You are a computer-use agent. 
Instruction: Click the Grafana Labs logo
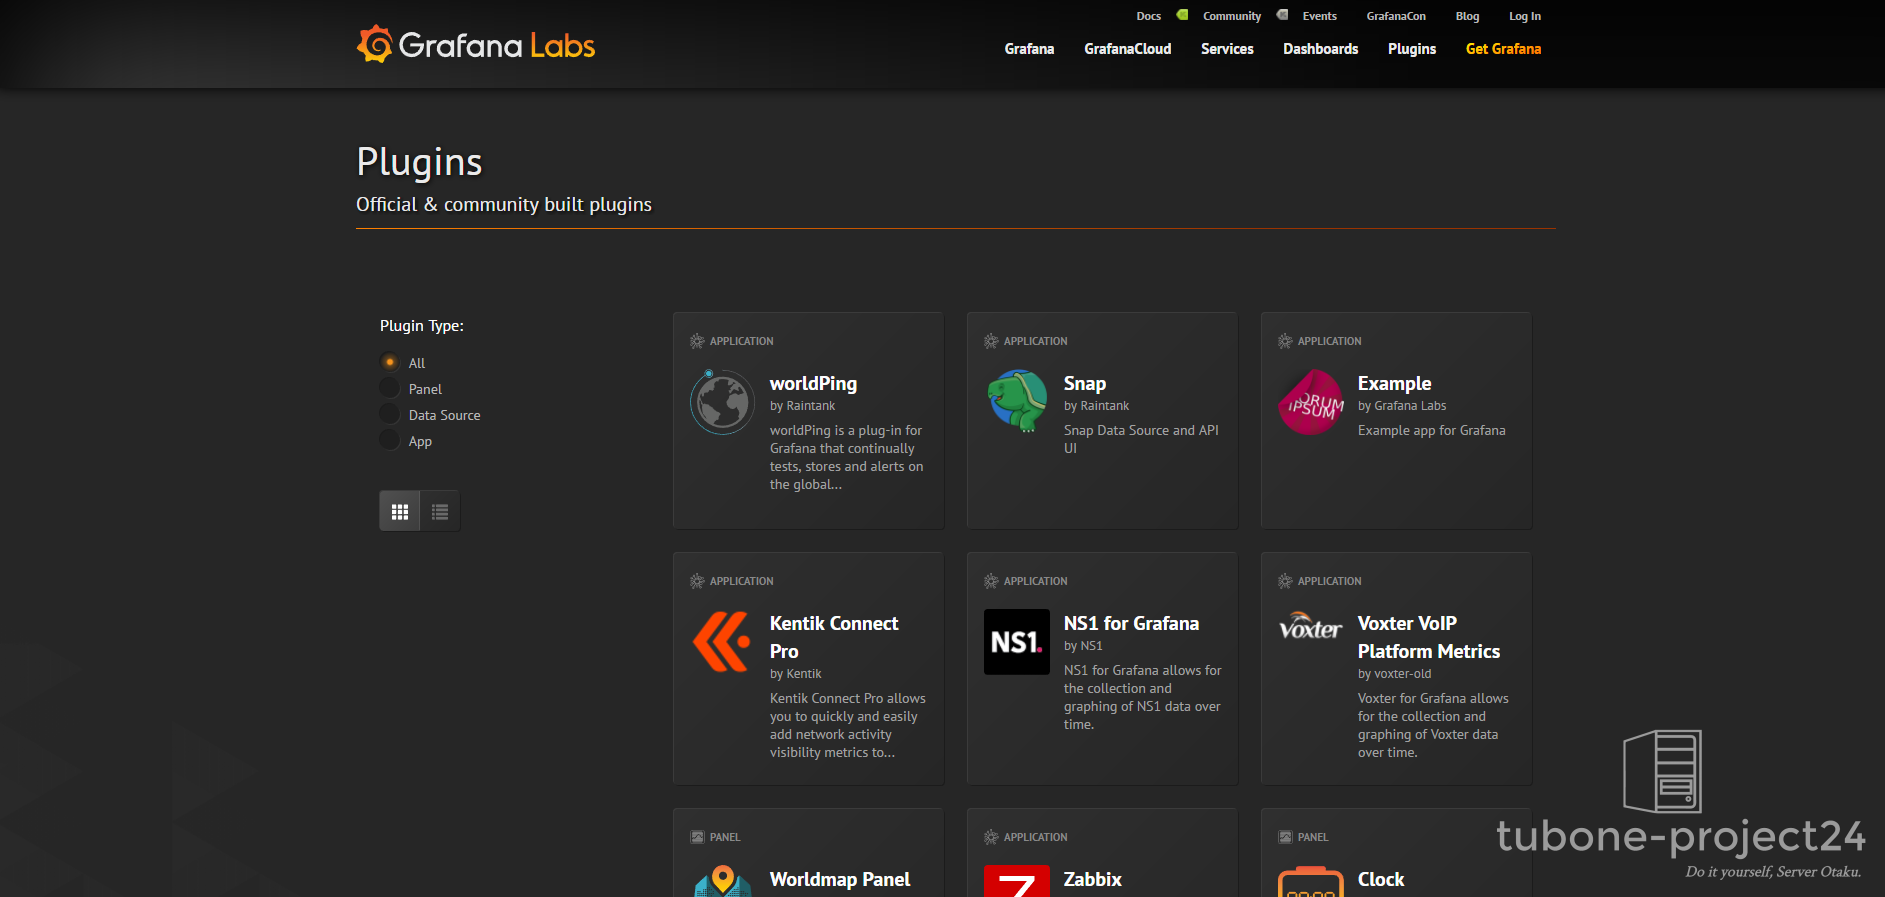(x=476, y=45)
